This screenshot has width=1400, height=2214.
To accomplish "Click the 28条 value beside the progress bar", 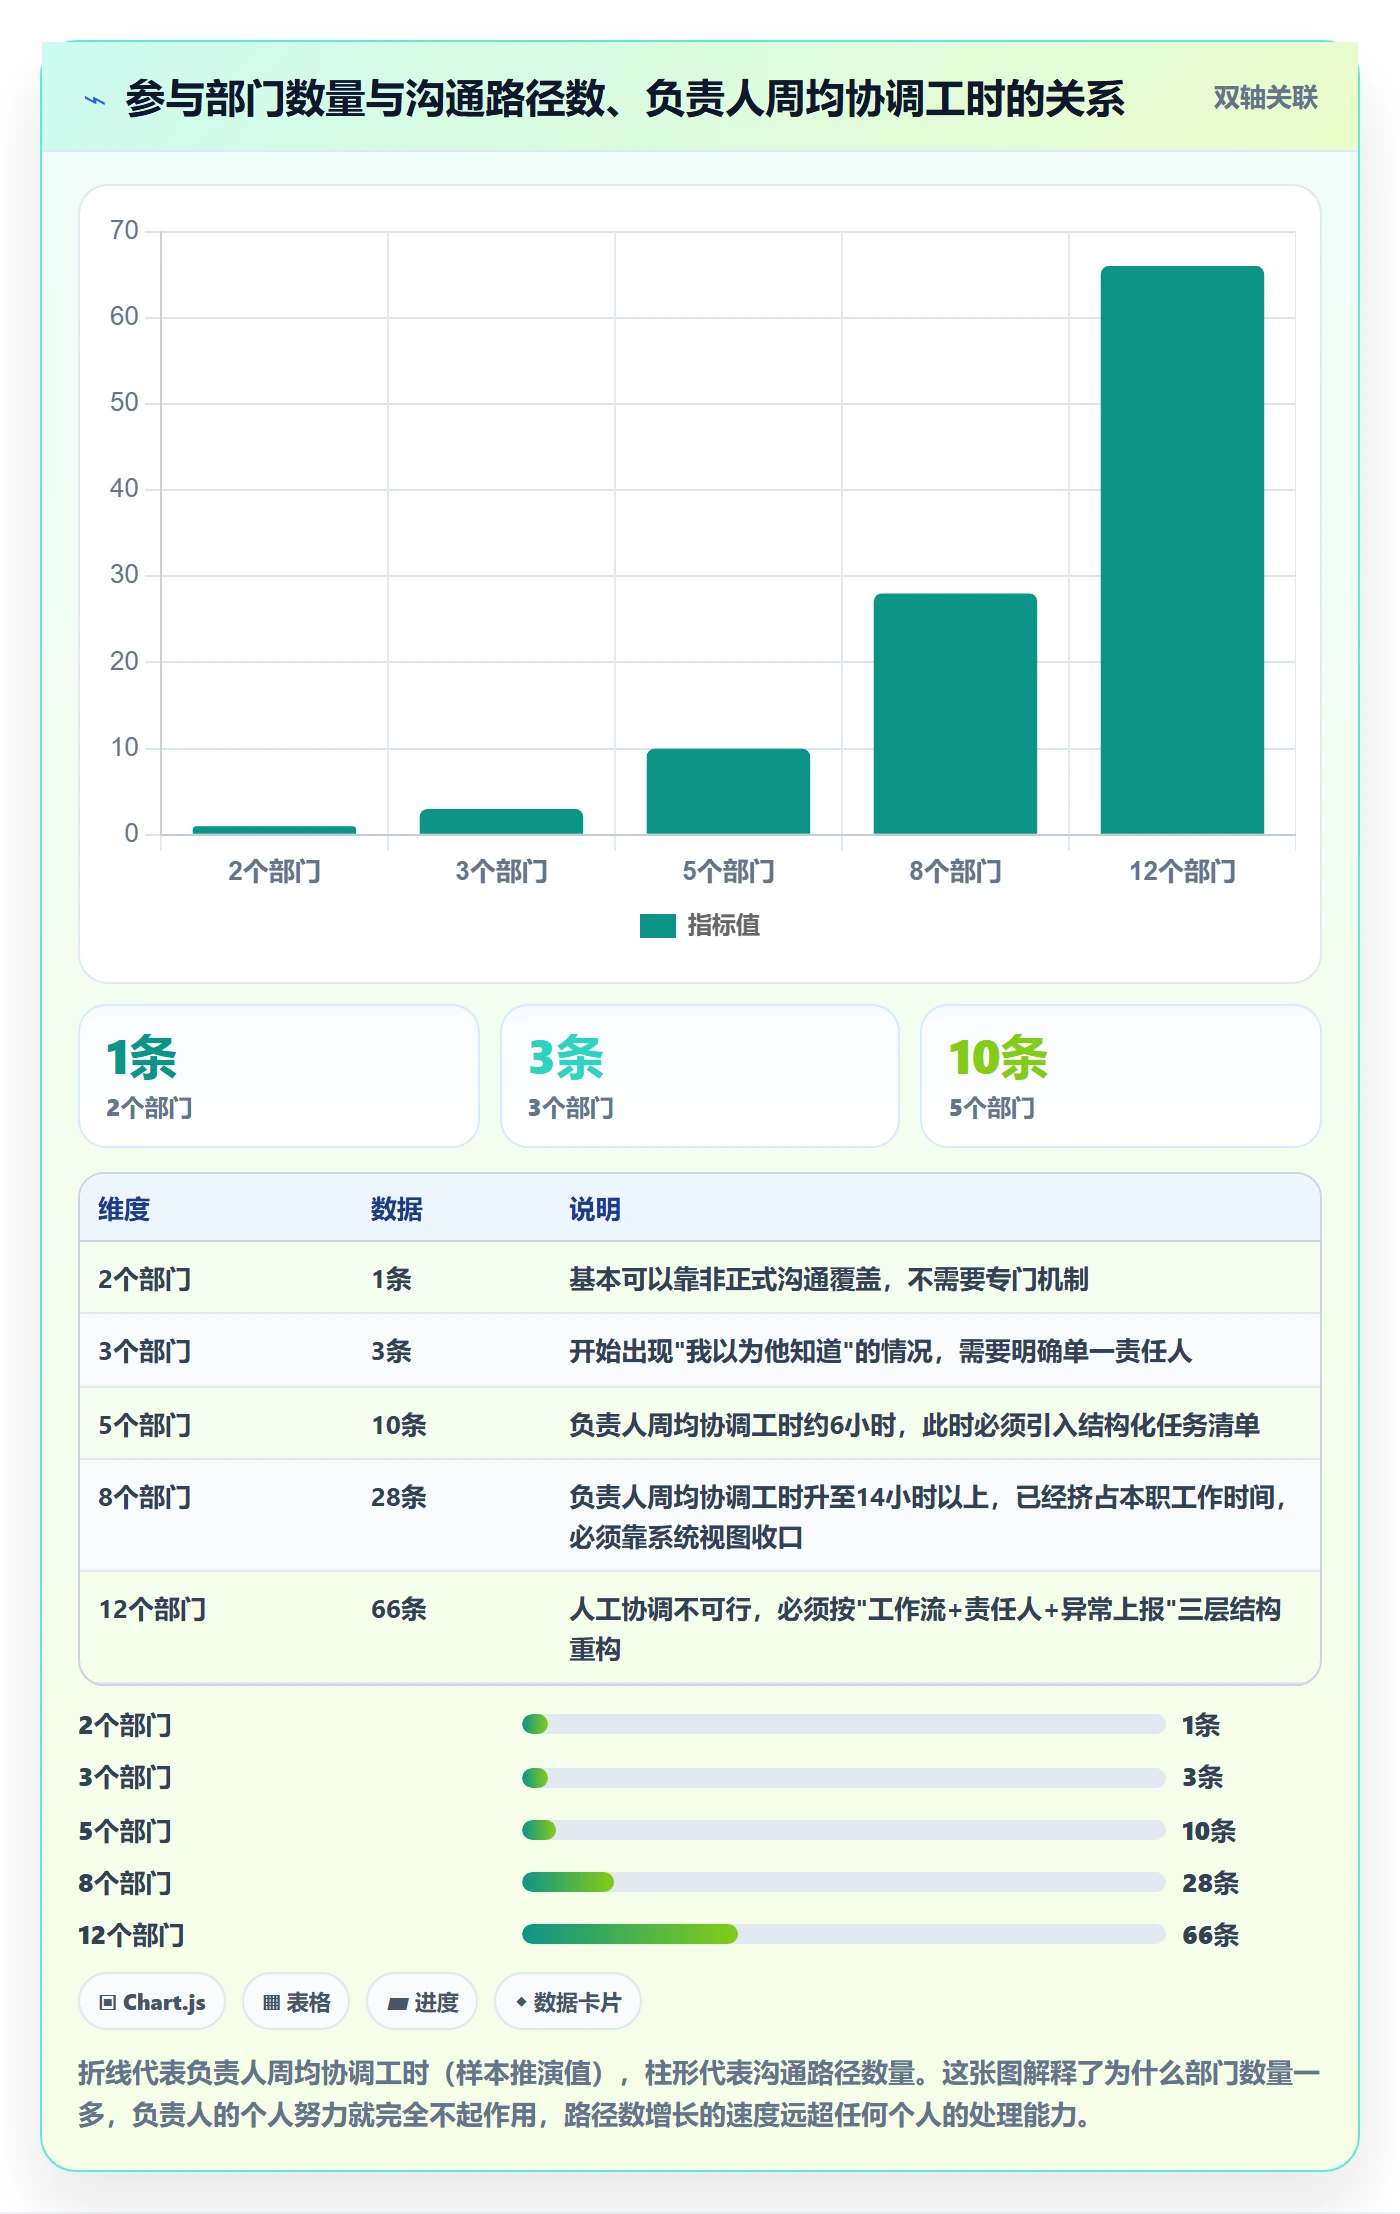I will [x=1210, y=1883].
